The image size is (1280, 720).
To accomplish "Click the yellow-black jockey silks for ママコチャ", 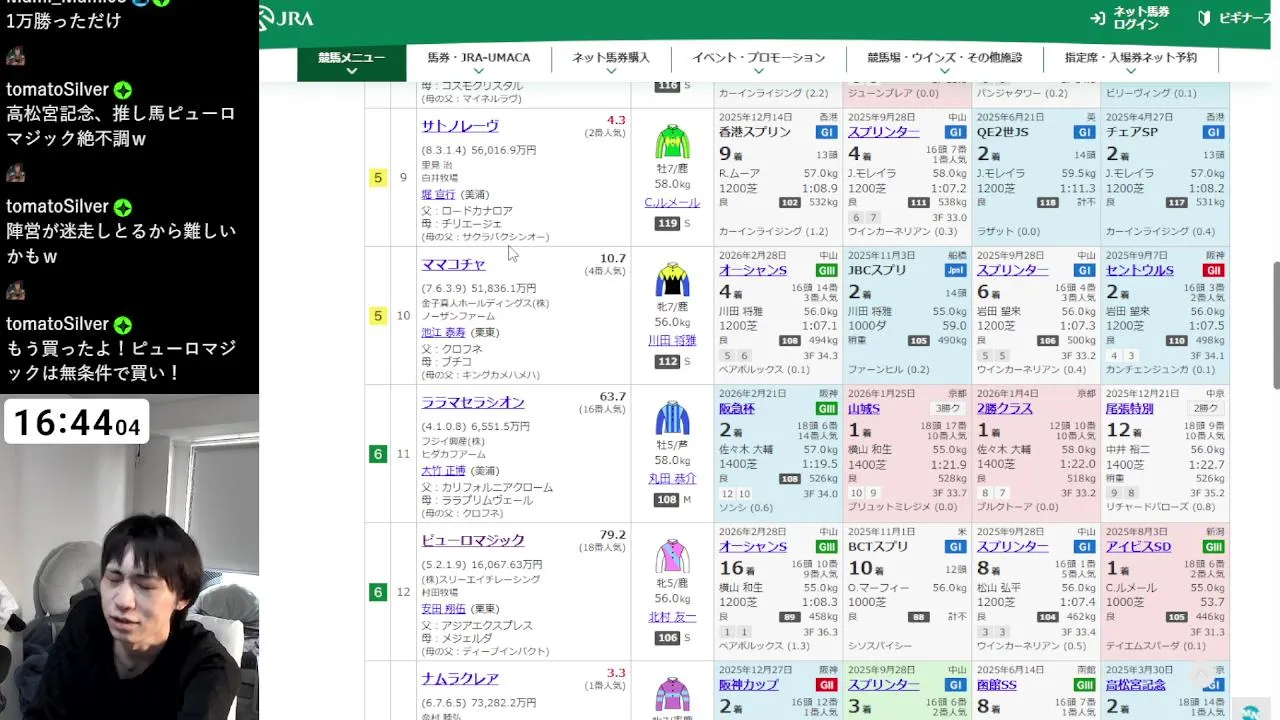I will (x=672, y=279).
